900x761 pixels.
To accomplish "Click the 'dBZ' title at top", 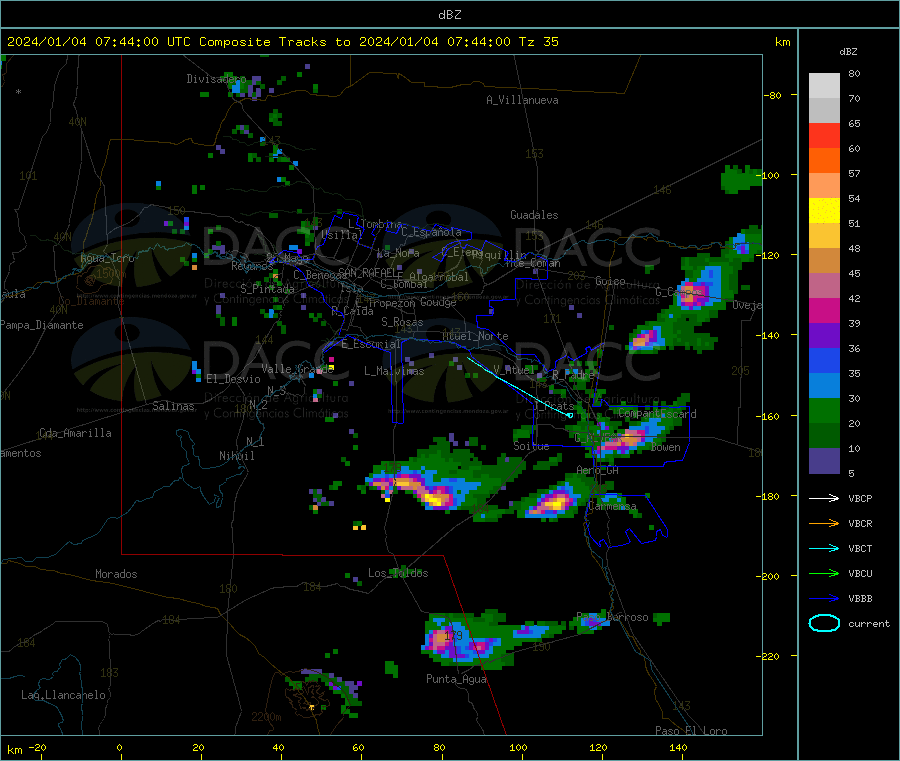I will click(x=449, y=15).
